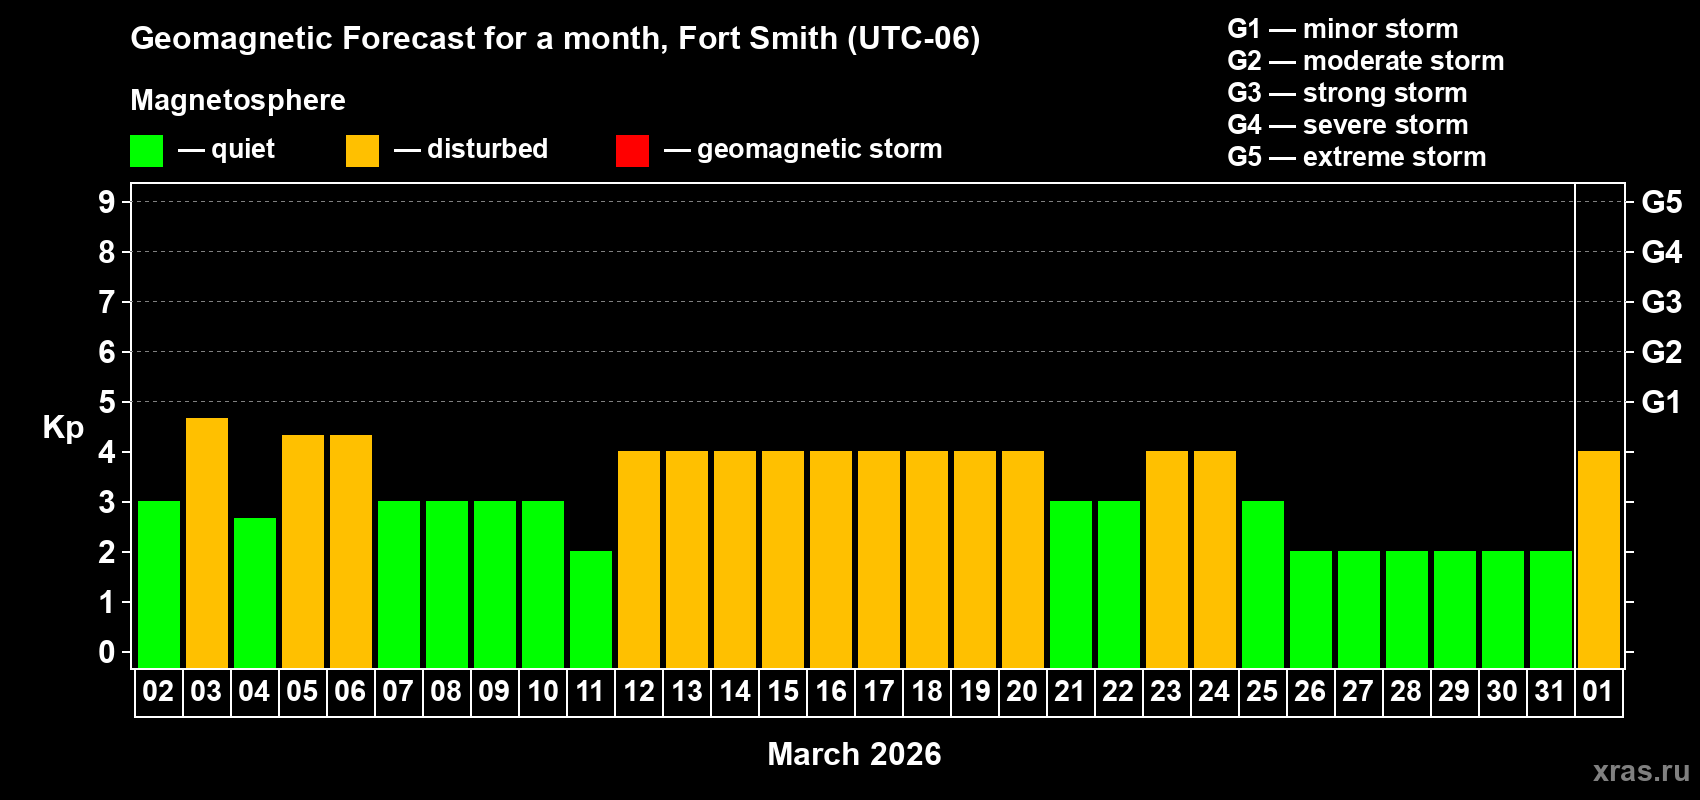Click date label 26 on the axis

pos(1310,691)
